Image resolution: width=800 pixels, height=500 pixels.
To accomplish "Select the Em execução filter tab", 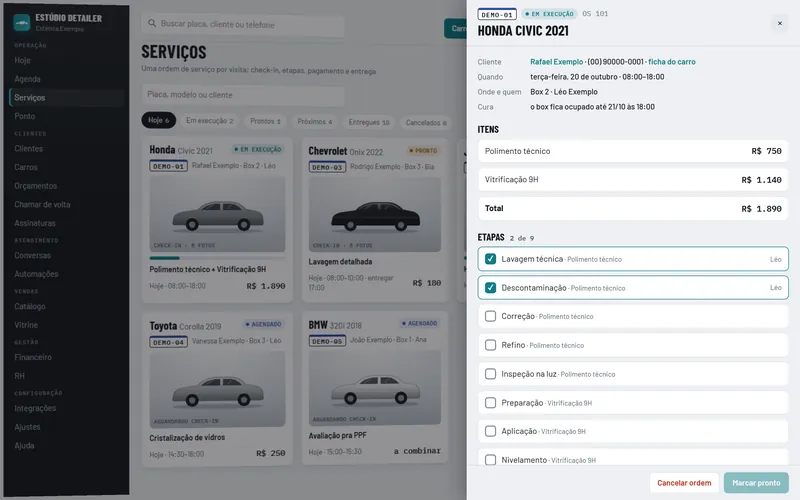I will pyautogui.click(x=209, y=121).
